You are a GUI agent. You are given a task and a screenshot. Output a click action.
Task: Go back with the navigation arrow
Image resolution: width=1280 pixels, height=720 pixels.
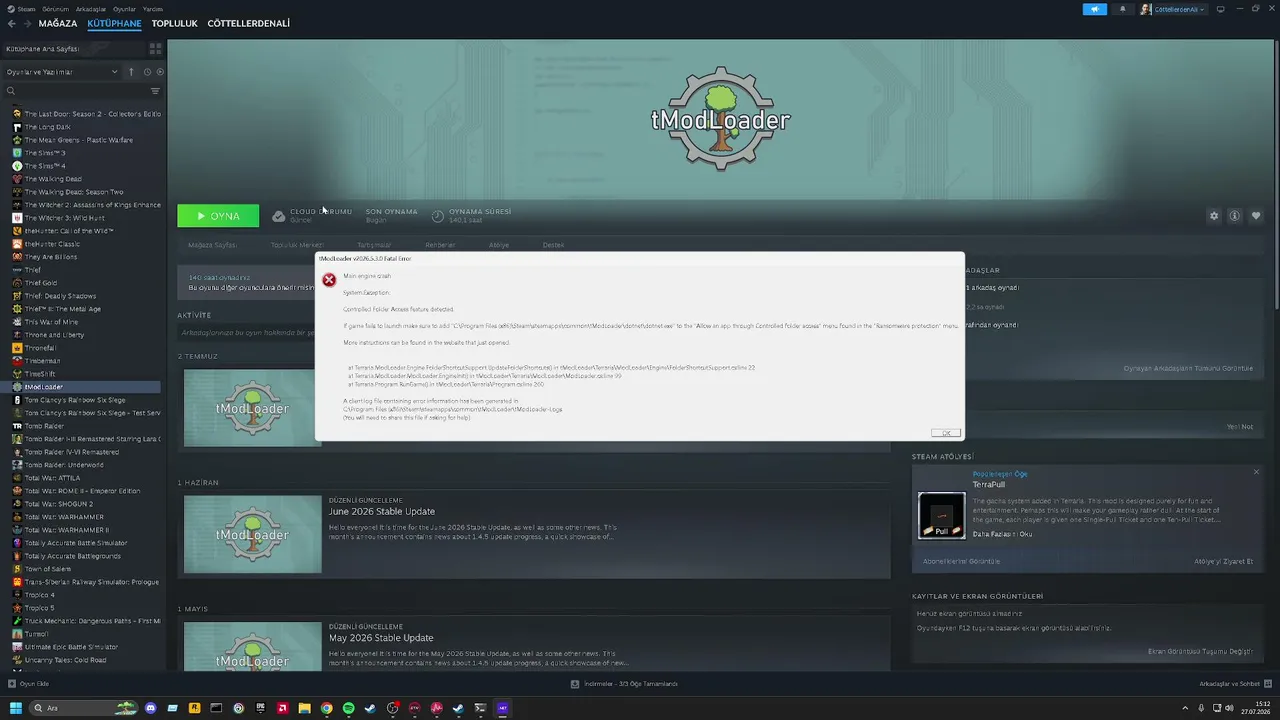point(12,23)
